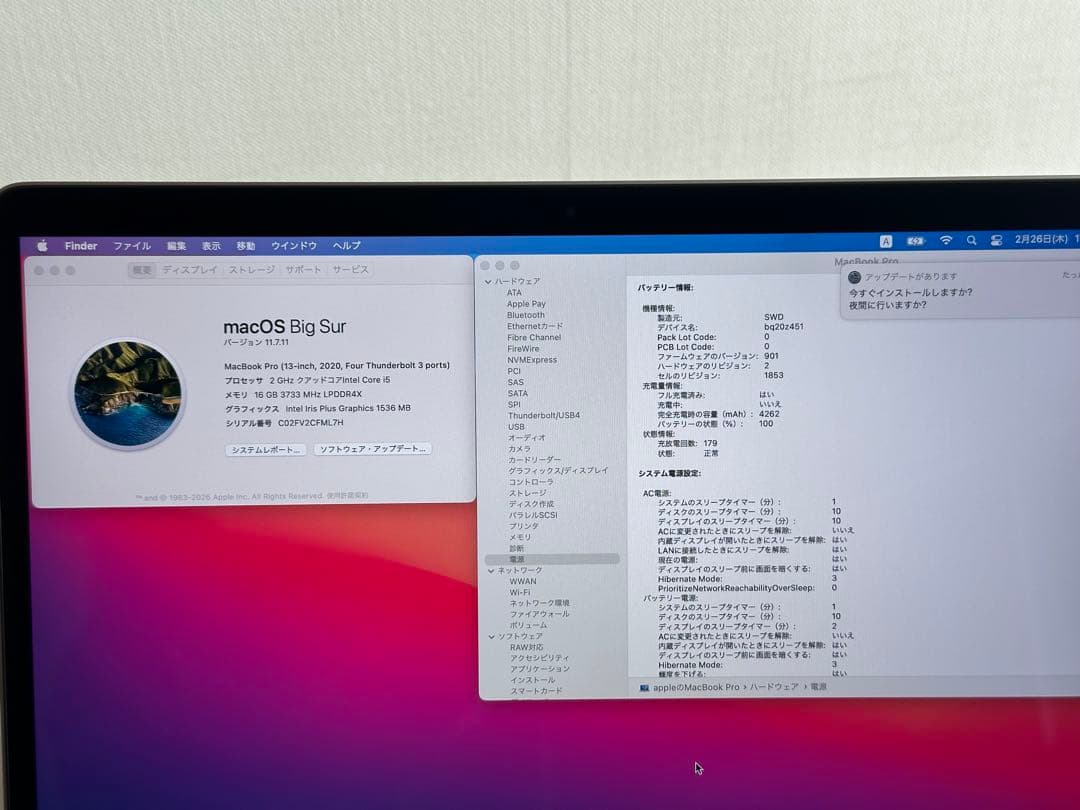Select NVMExpress in the sidebar
The width and height of the screenshot is (1080, 810).
532,360
